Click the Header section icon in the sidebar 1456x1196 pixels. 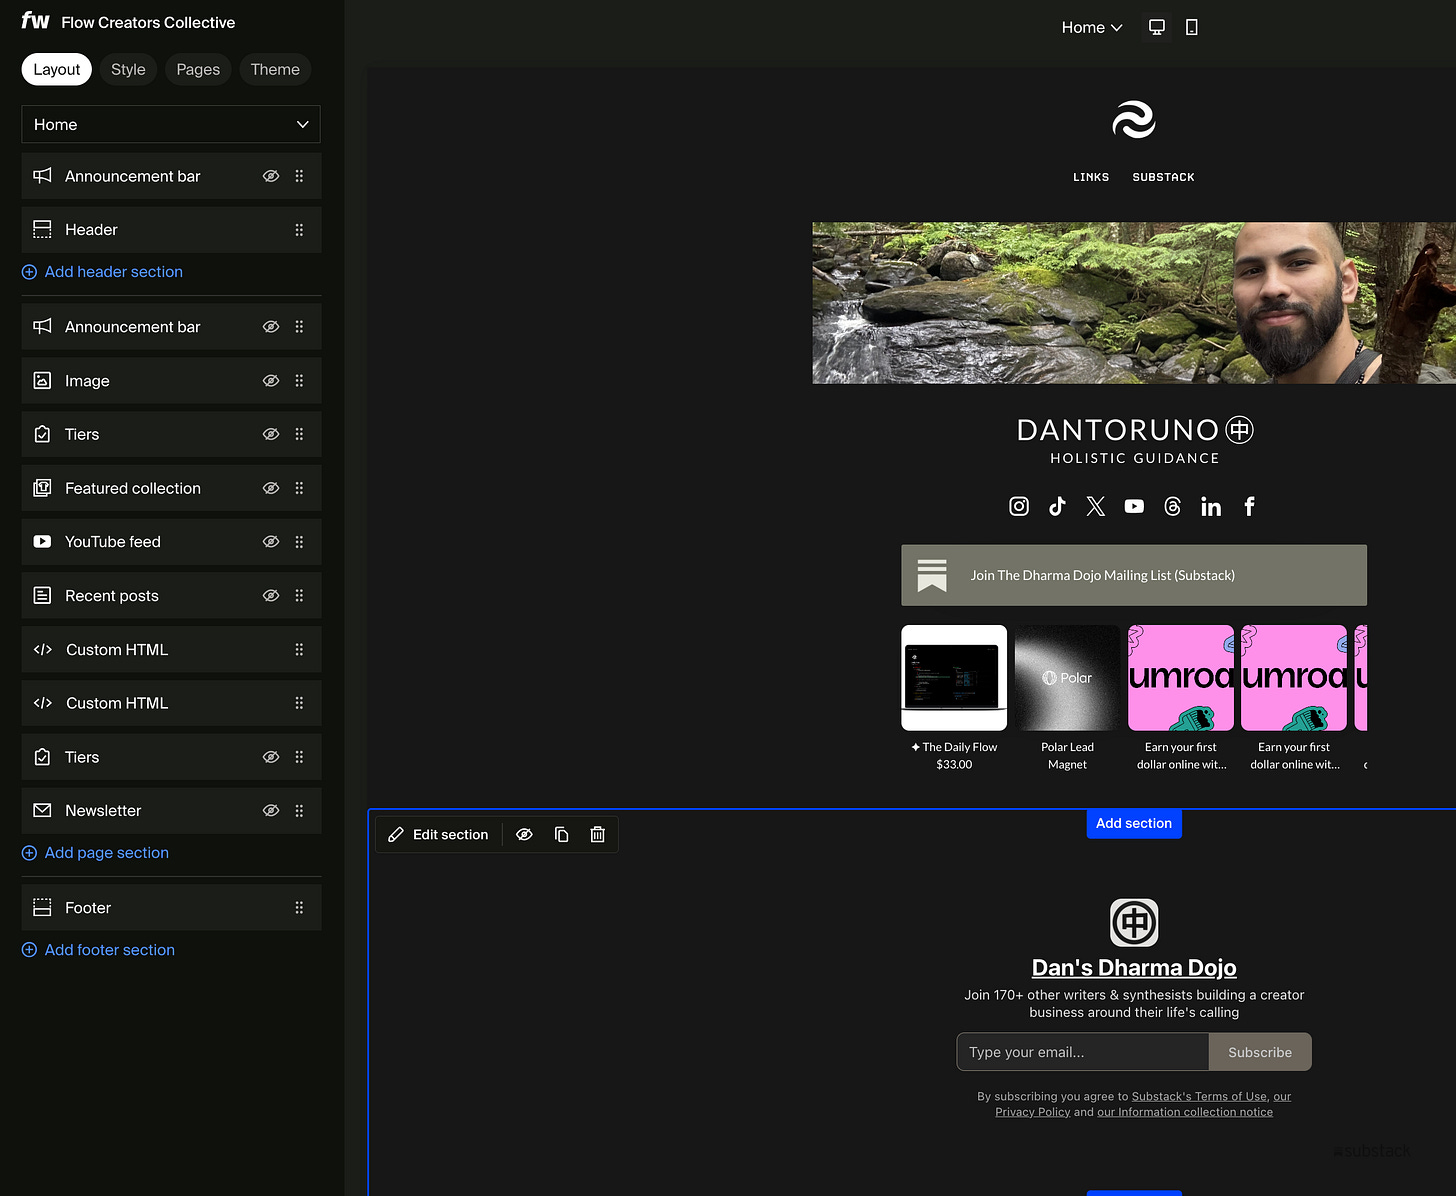(x=42, y=230)
